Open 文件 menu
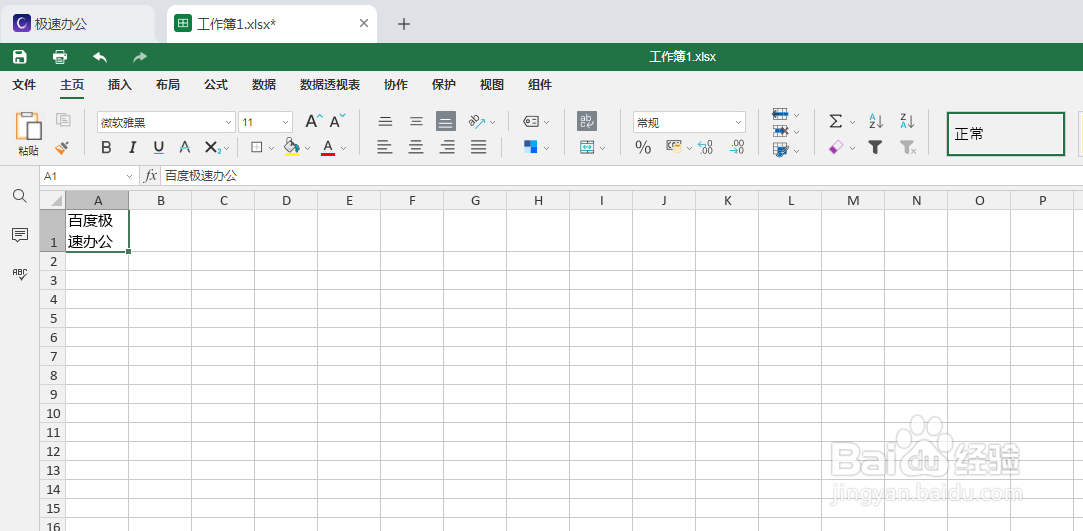Image resolution: width=1083 pixels, height=531 pixels. click(24, 85)
